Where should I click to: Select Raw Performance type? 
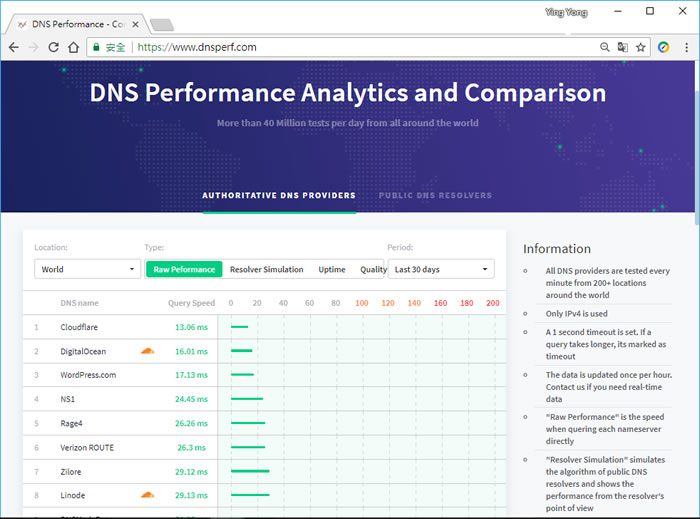click(x=184, y=269)
